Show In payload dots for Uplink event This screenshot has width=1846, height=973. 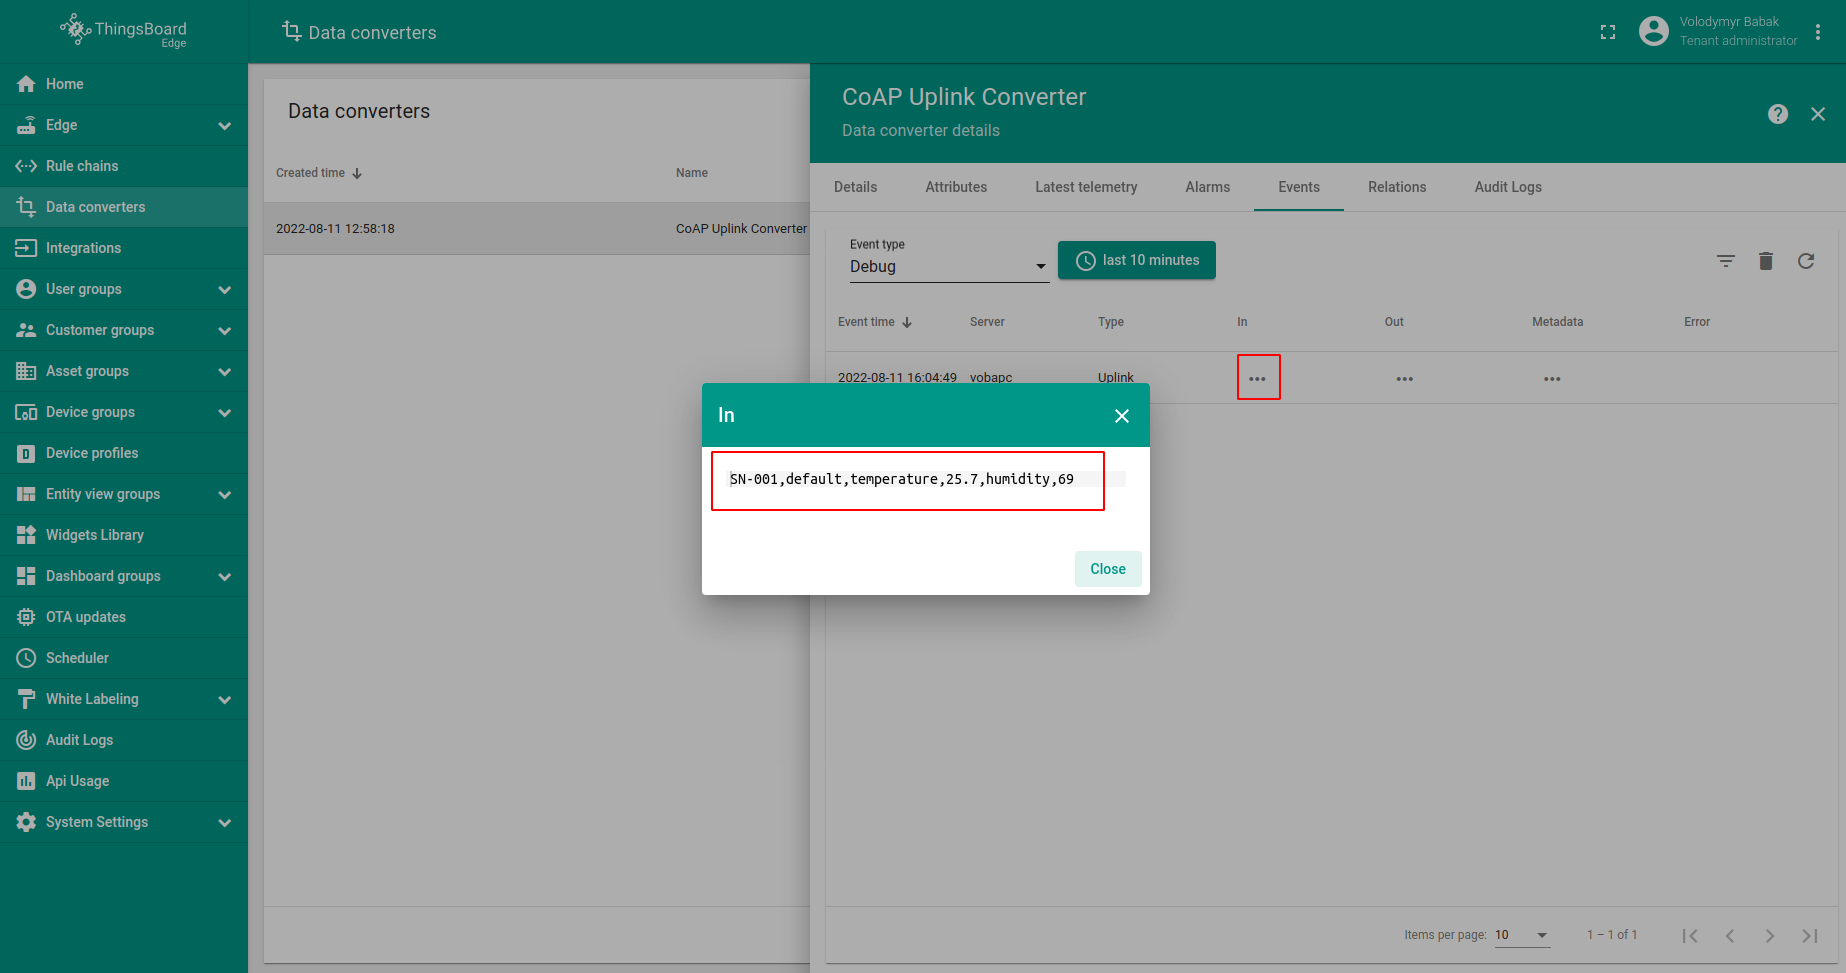coord(1258,379)
